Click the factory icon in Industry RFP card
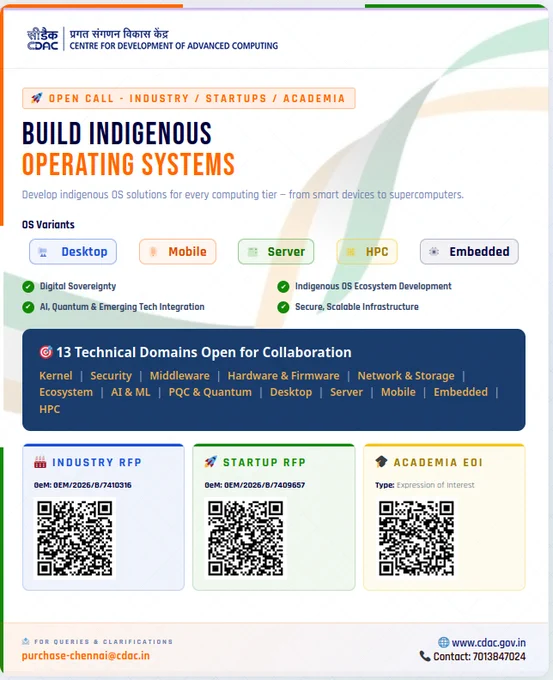 (40, 462)
